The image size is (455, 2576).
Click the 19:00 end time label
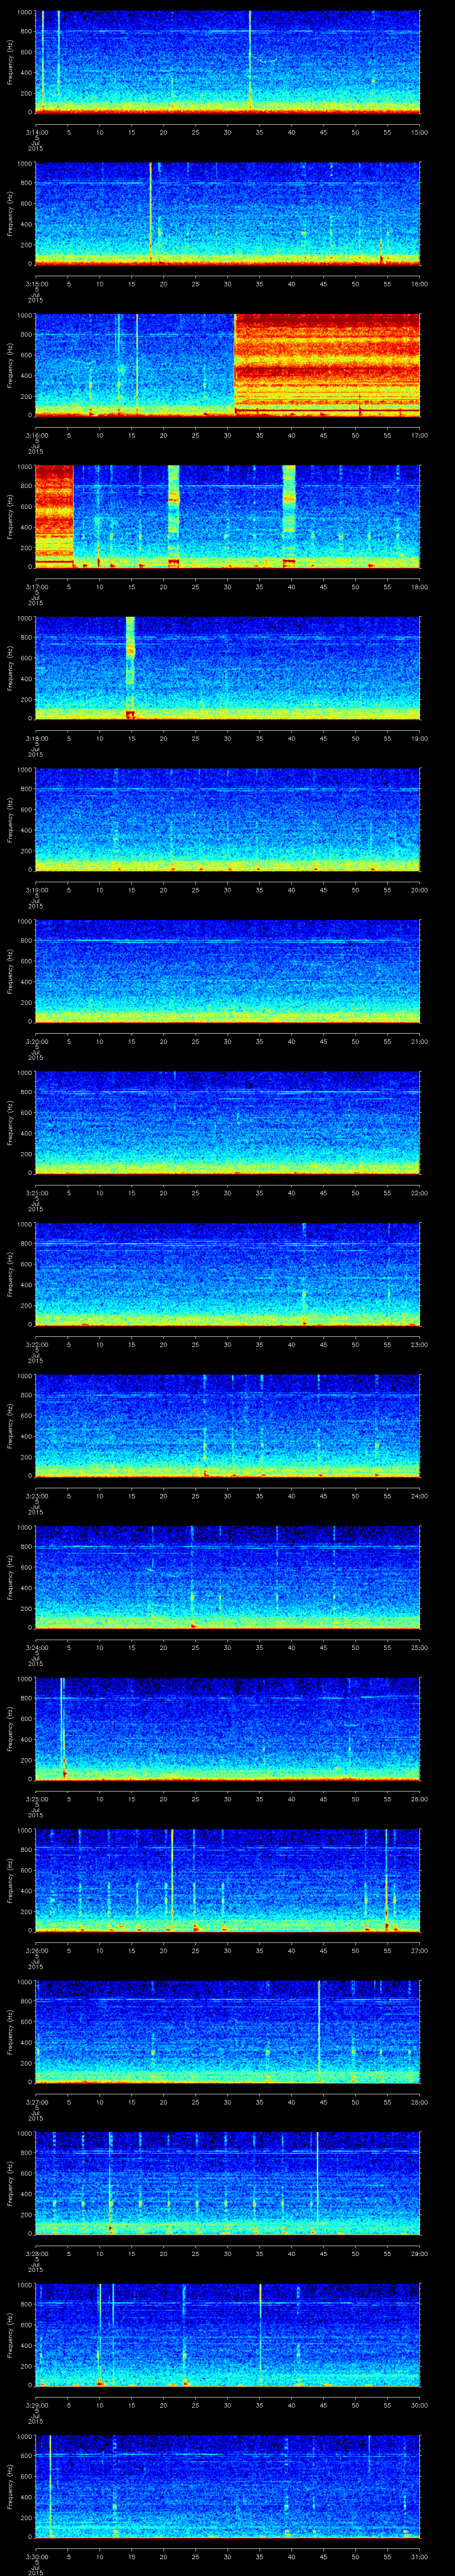(x=419, y=738)
